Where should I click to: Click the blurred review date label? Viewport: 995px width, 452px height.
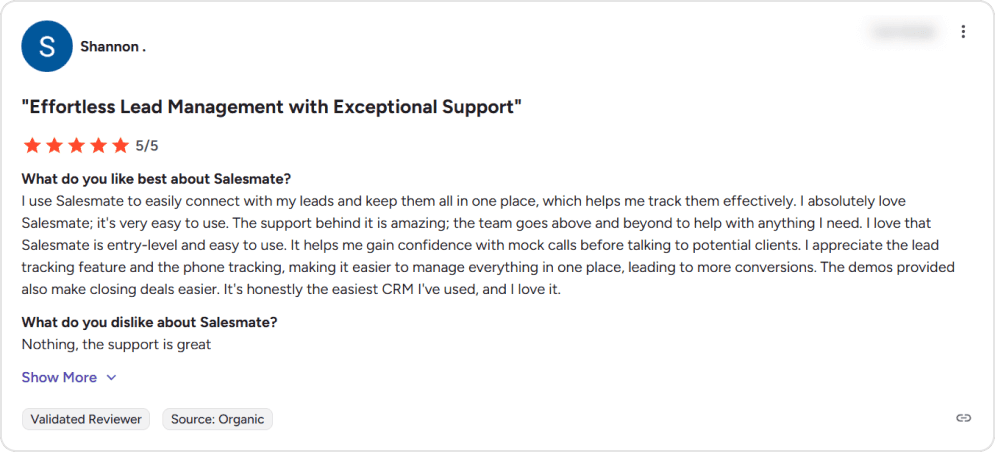click(903, 32)
